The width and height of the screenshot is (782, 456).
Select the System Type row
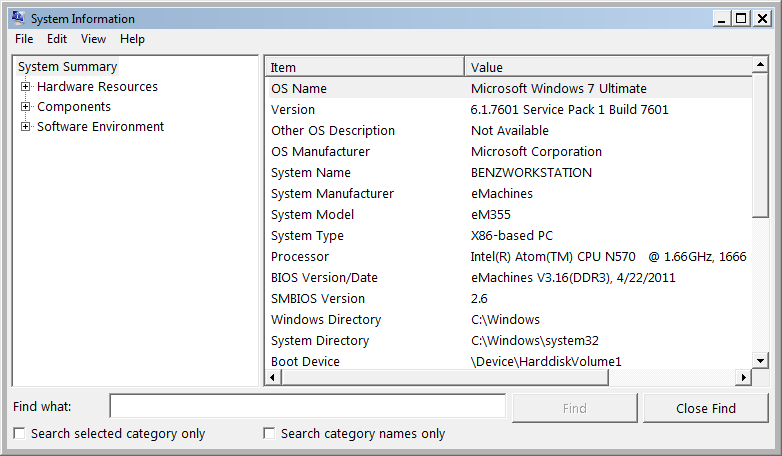509,235
